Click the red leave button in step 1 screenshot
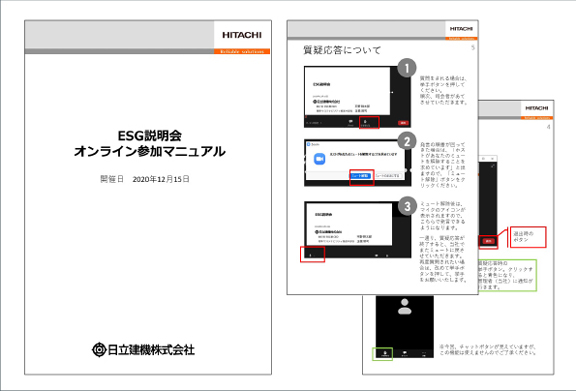The image size is (576, 391). (x=403, y=123)
